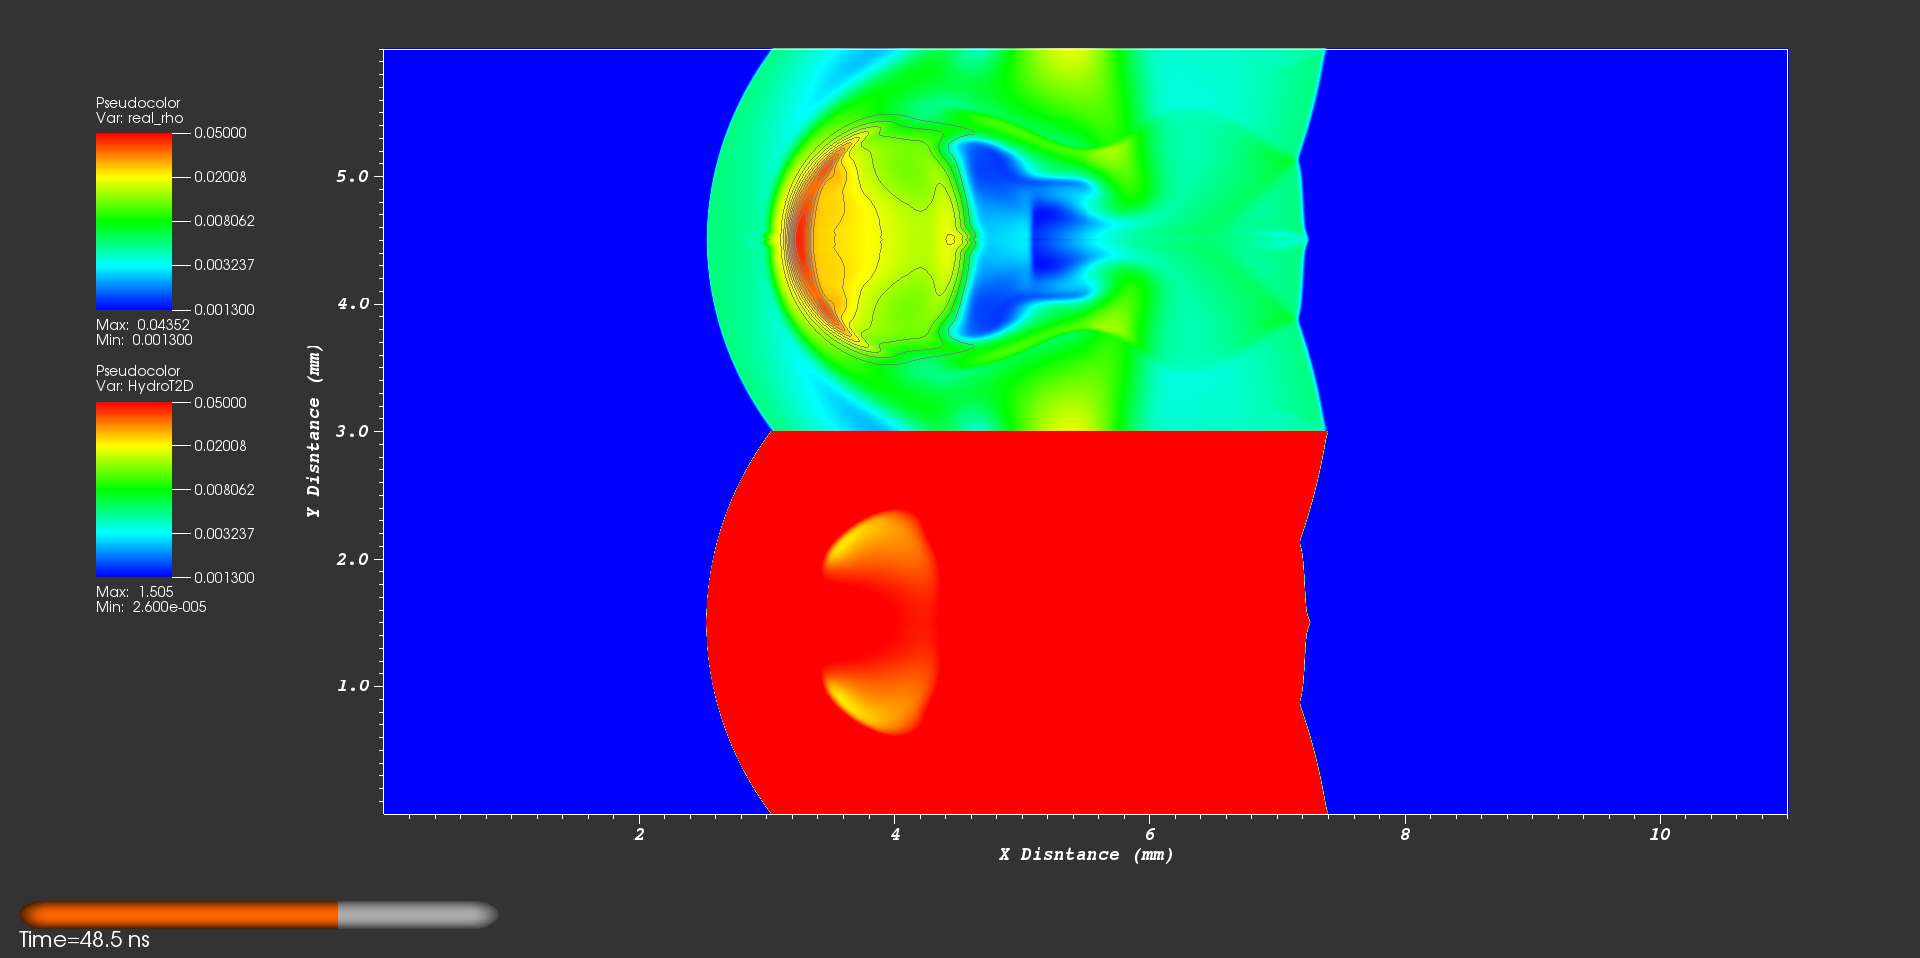Click the 'Var: real_rho' legend title

coord(140,118)
